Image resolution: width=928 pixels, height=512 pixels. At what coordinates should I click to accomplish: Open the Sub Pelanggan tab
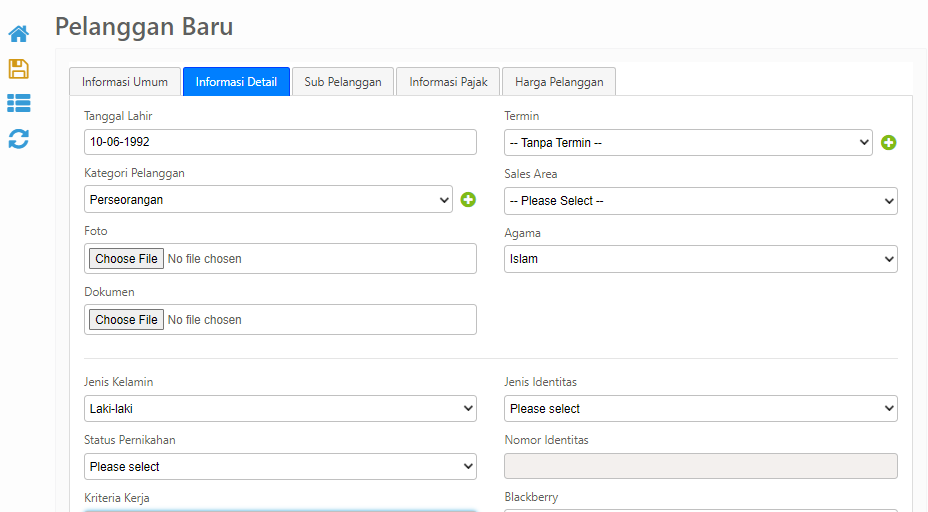[343, 82]
